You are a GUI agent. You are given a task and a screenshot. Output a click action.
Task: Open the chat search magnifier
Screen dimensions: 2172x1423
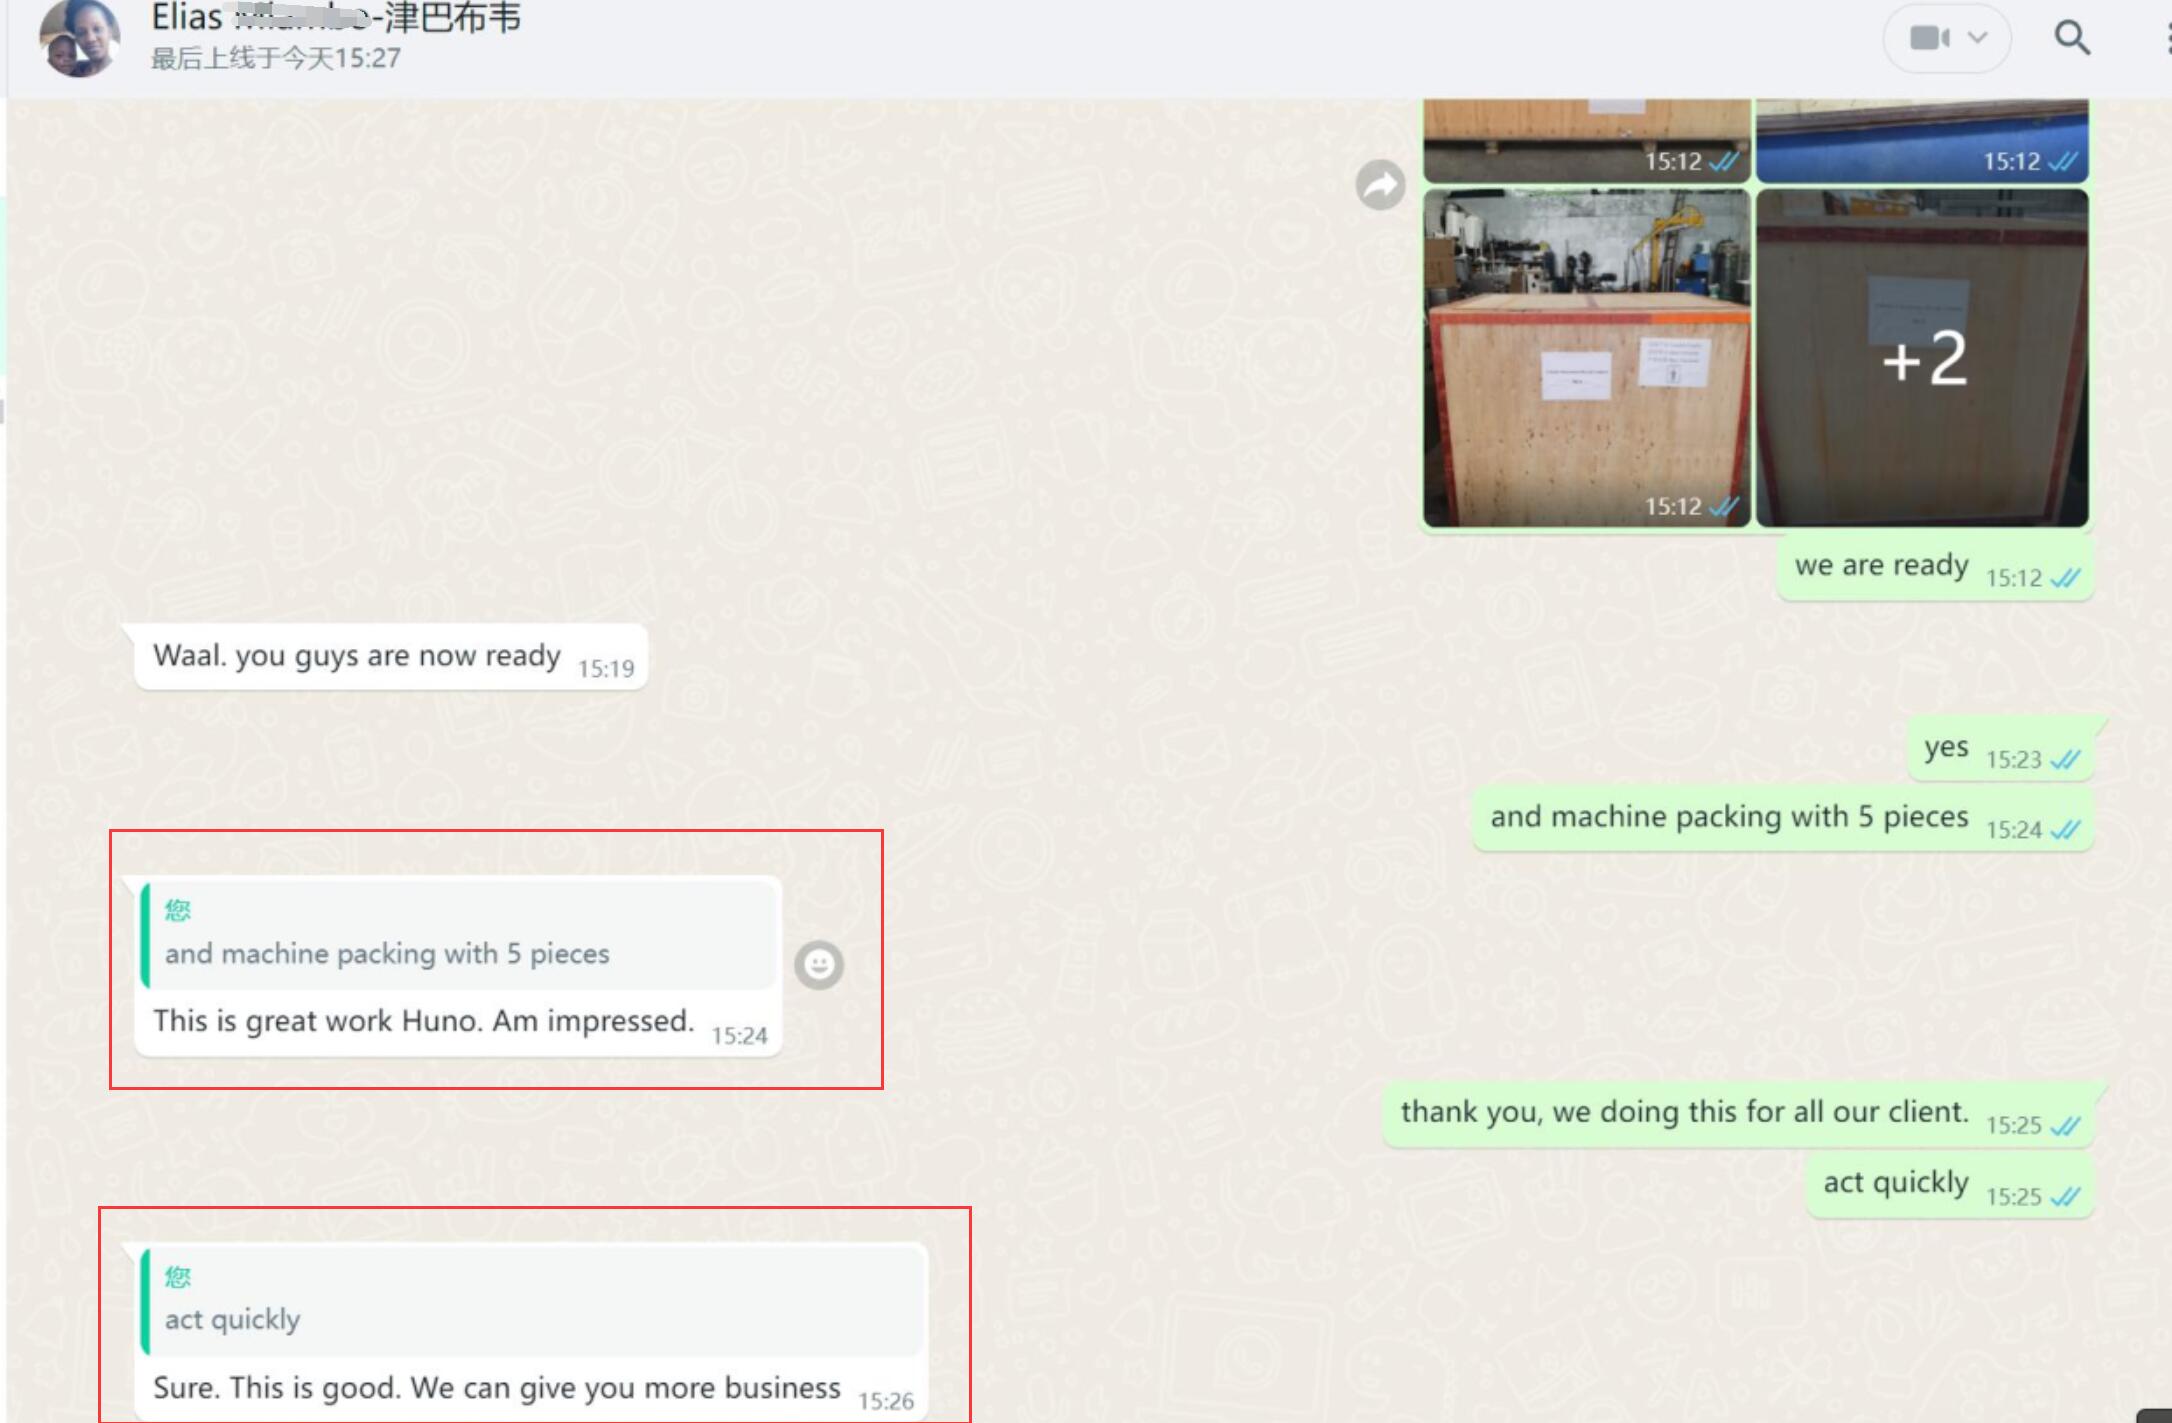tap(2071, 38)
